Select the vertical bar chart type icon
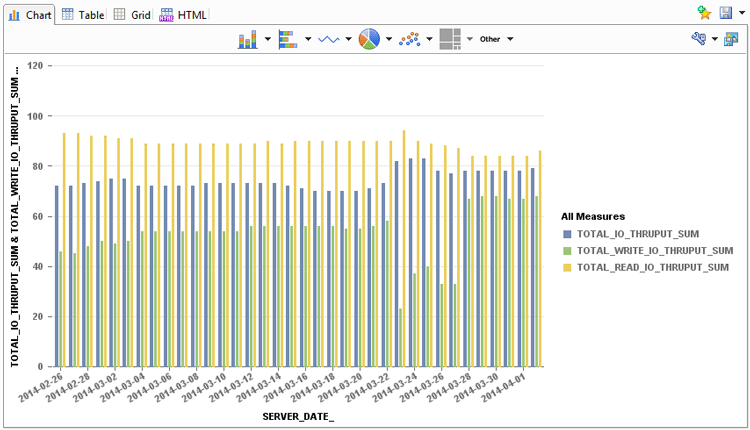750x430 pixels. point(248,39)
